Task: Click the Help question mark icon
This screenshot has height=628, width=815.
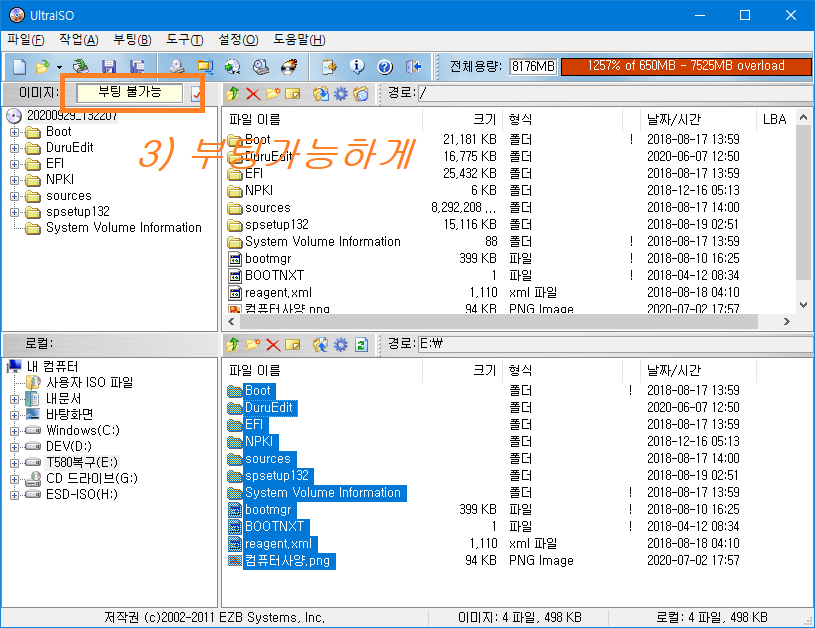Action: click(x=385, y=67)
